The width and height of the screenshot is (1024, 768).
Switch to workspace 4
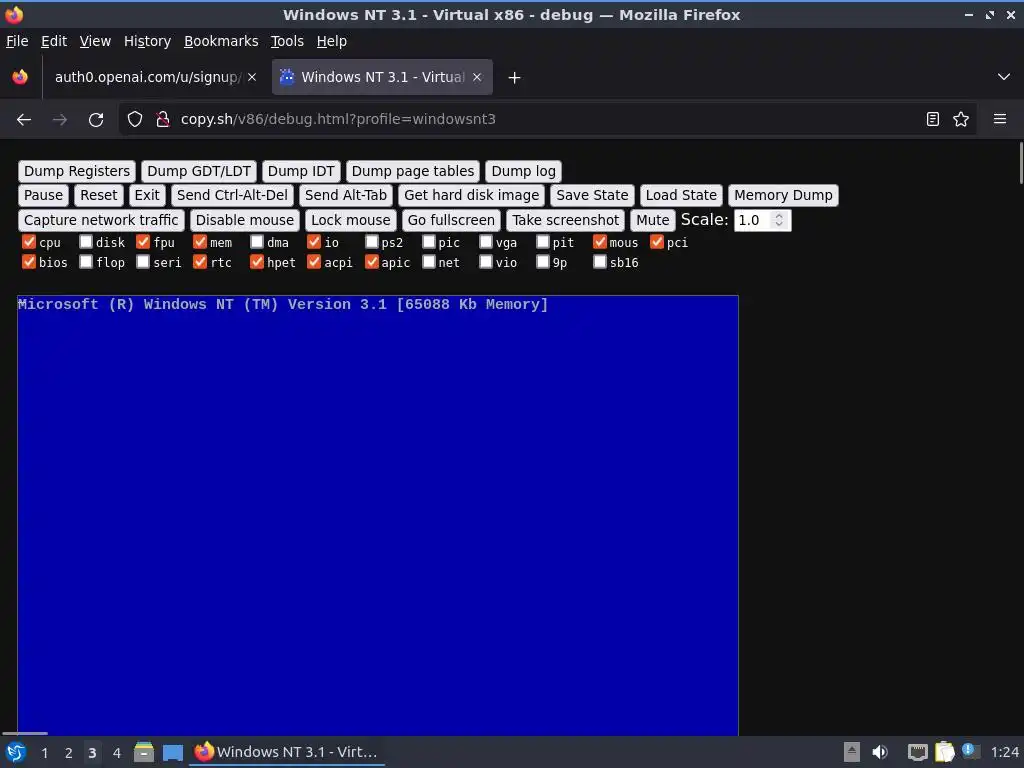[116, 753]
